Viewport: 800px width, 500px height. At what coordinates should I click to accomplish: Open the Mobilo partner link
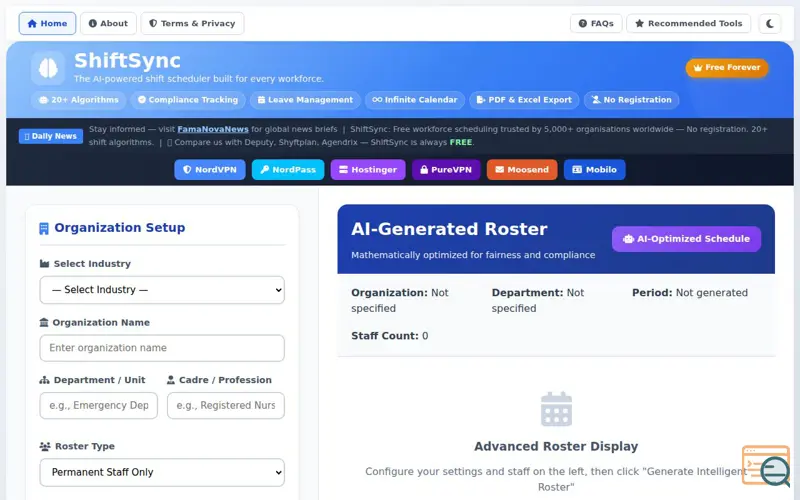coord(594,170)
